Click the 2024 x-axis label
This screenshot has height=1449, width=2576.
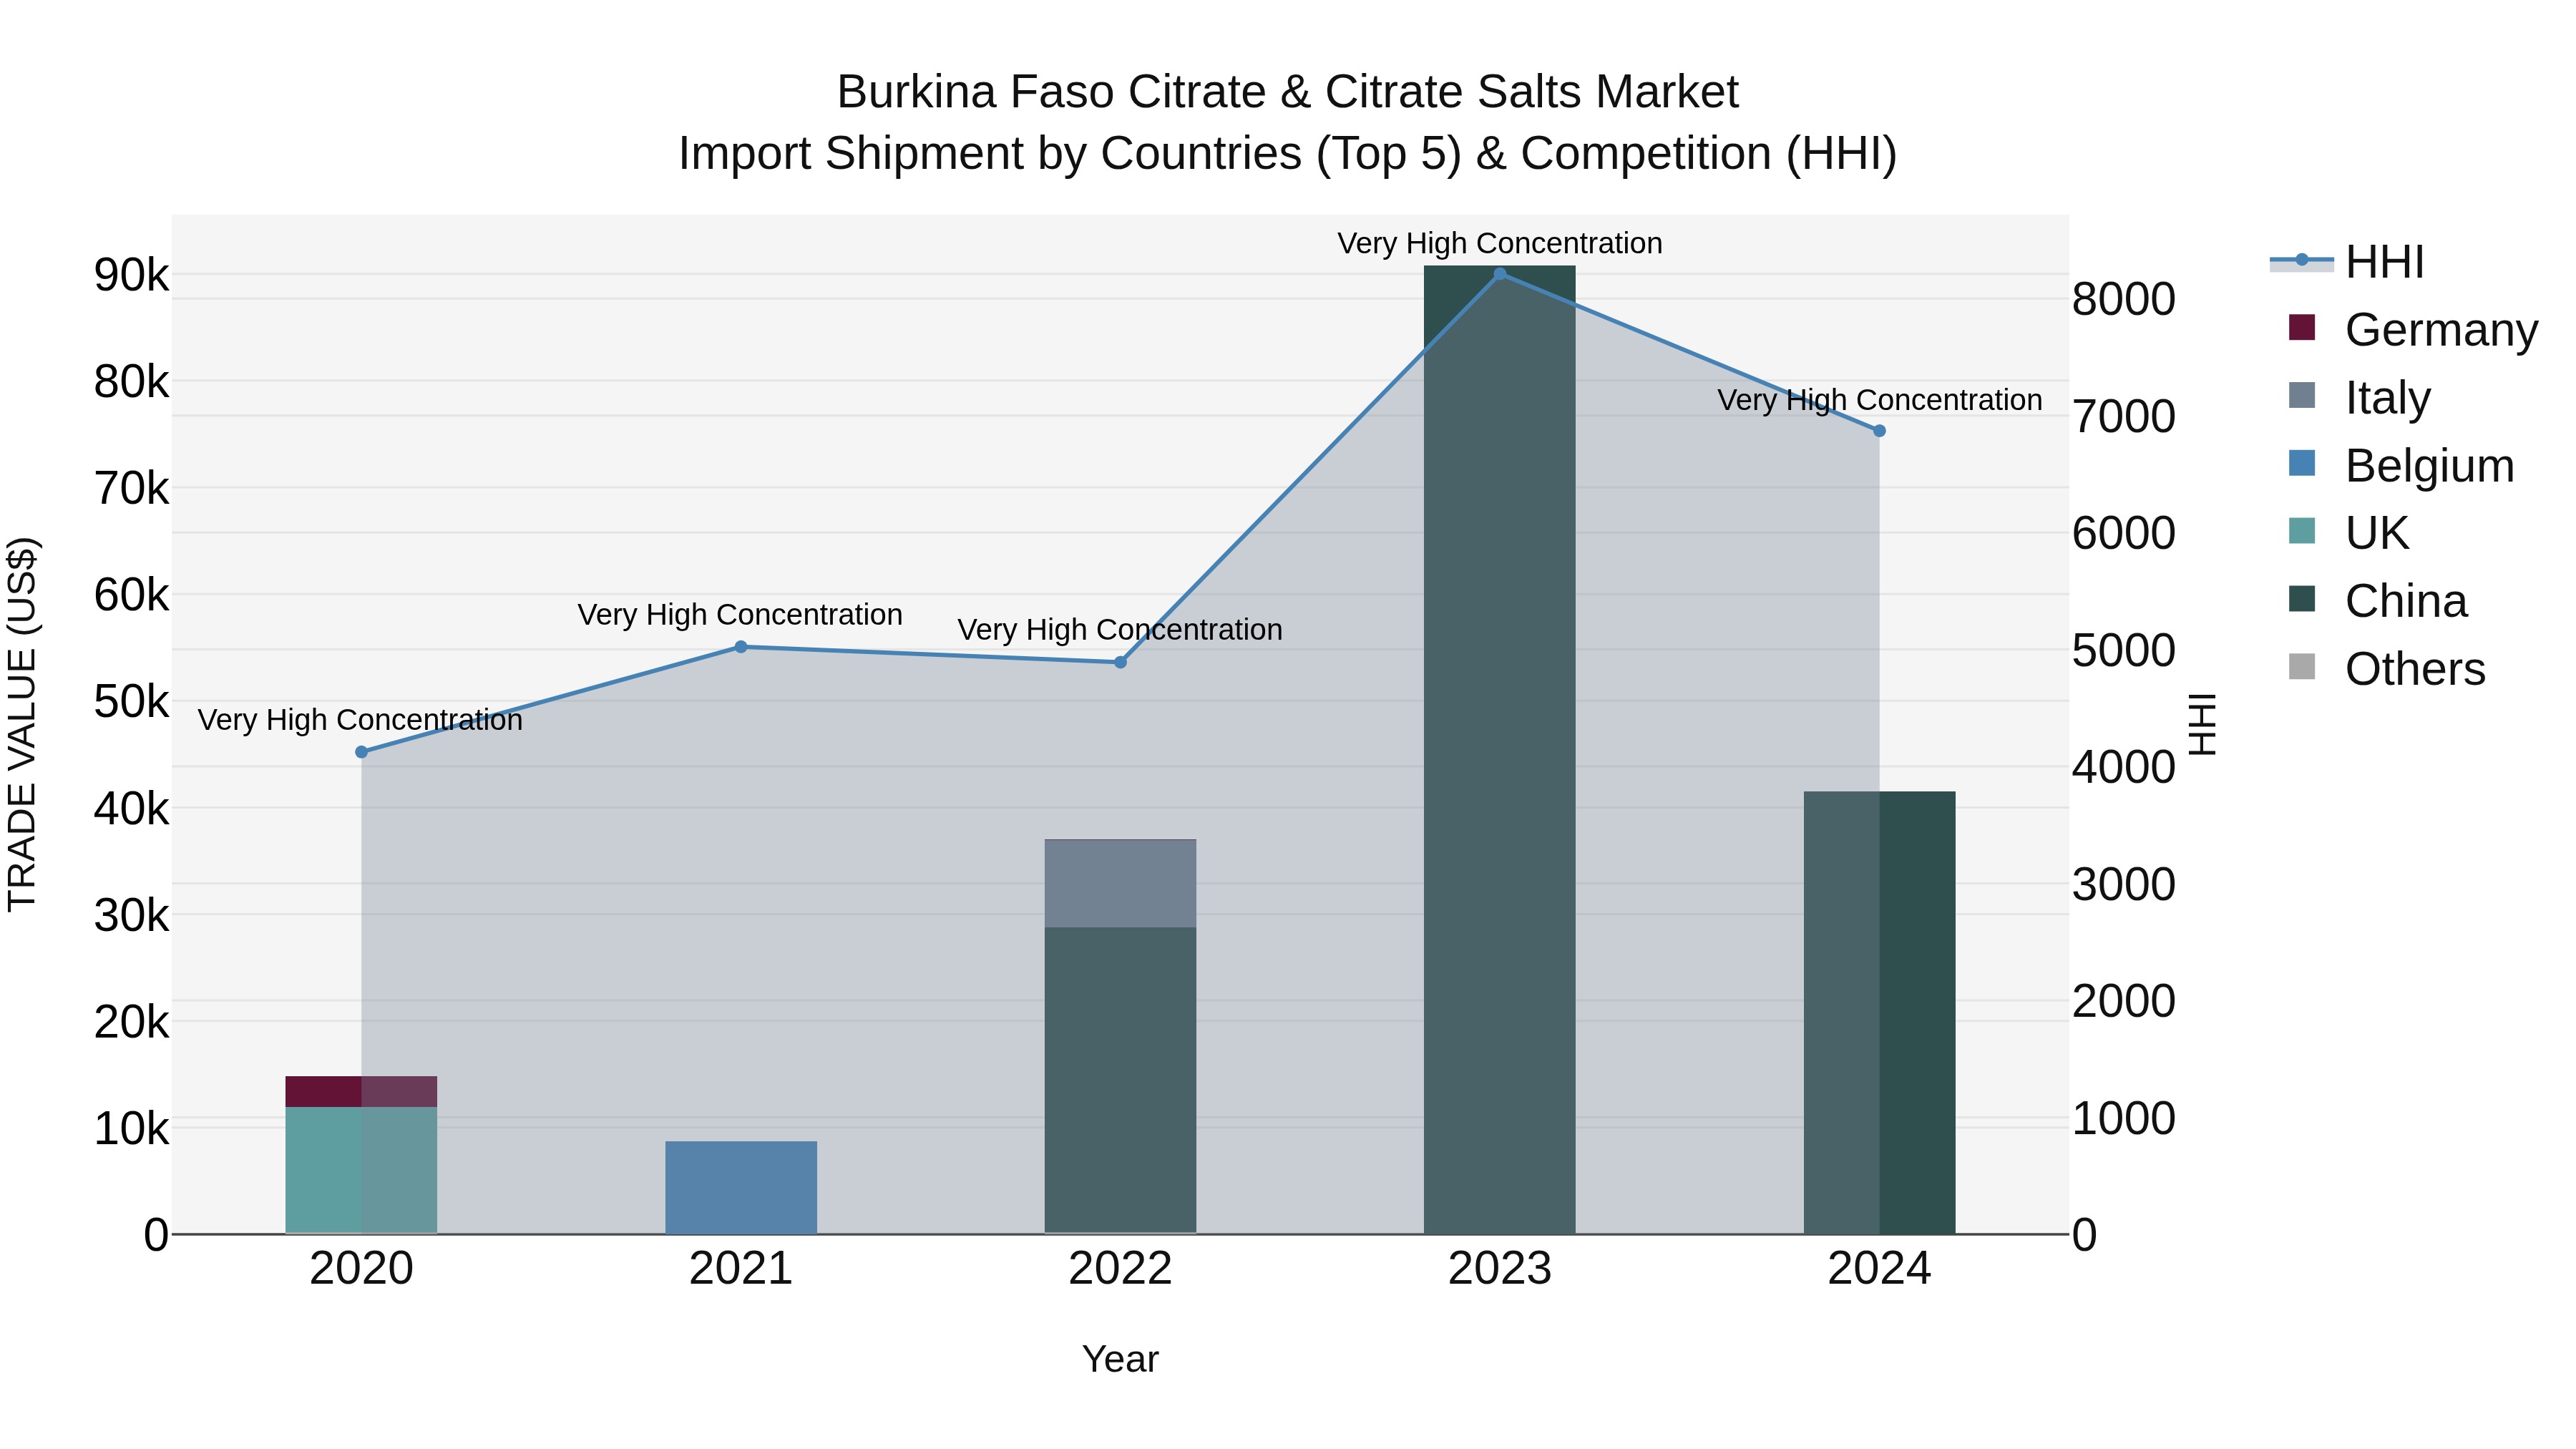click(x=1879, y=1269)
